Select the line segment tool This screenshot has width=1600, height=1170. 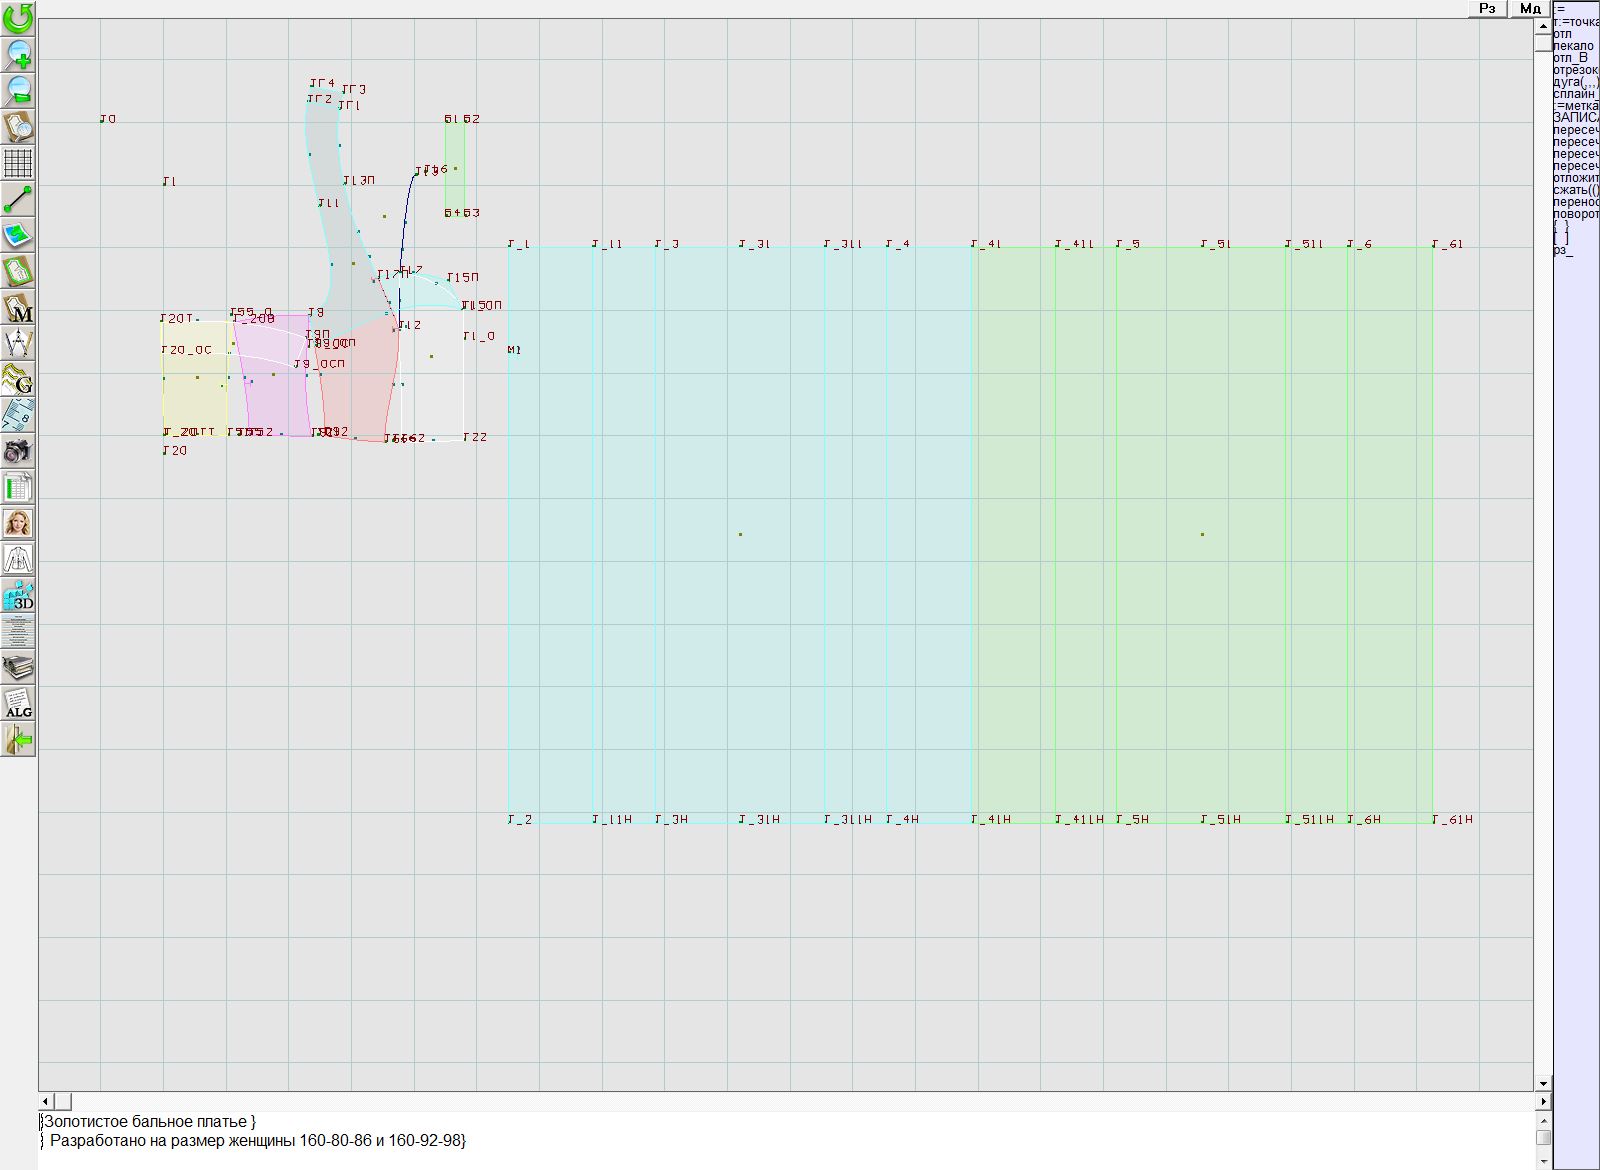click(18, 199)
